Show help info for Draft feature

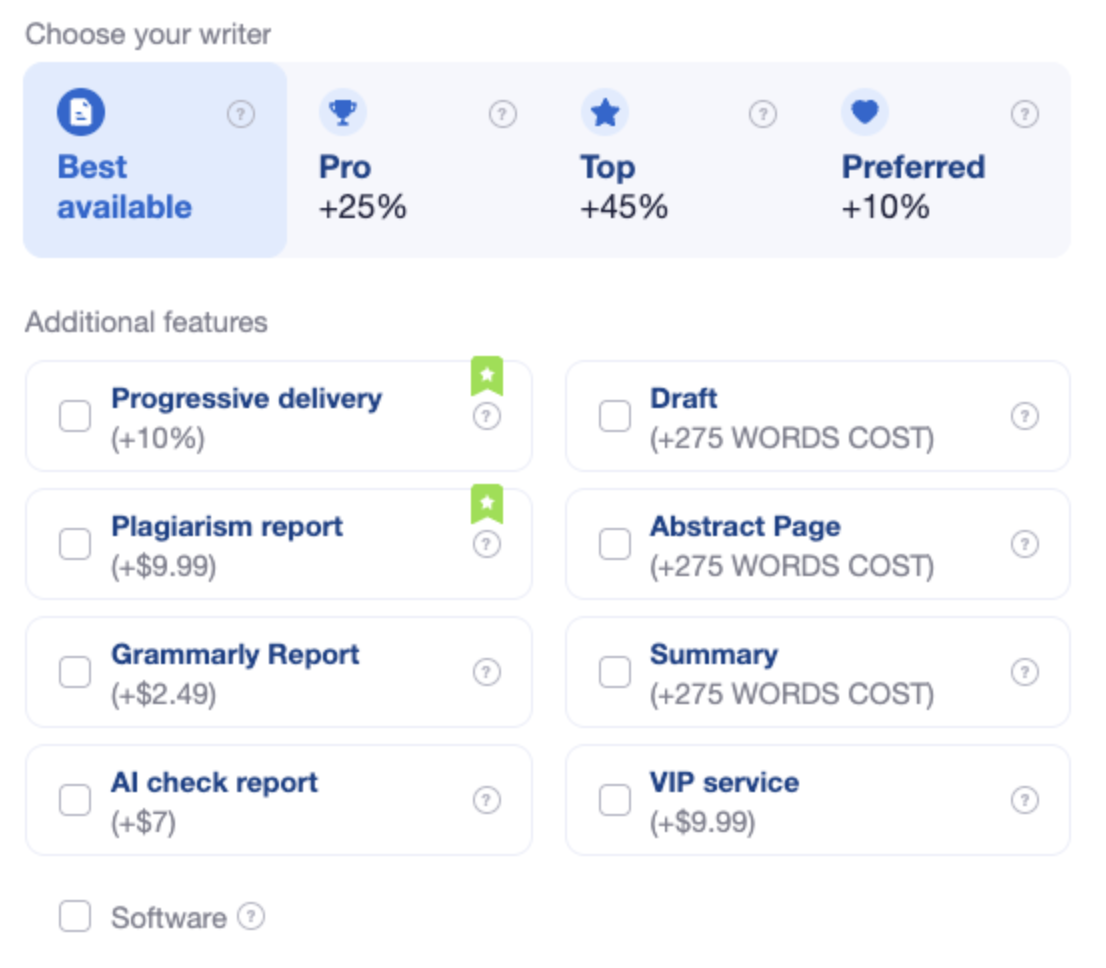pos(1024,416)
